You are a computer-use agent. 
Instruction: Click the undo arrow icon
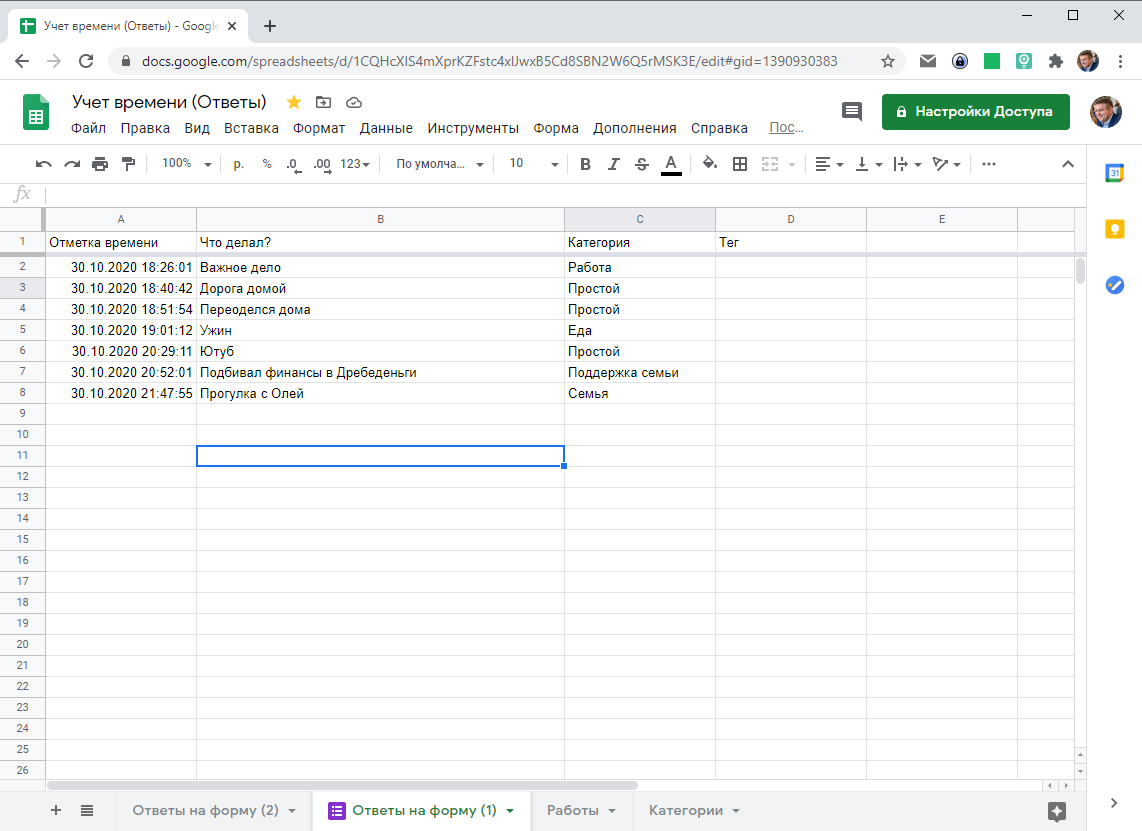43,164
